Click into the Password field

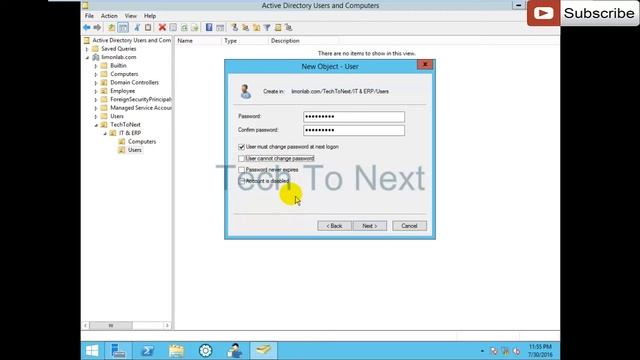click(x=354, y=117)
